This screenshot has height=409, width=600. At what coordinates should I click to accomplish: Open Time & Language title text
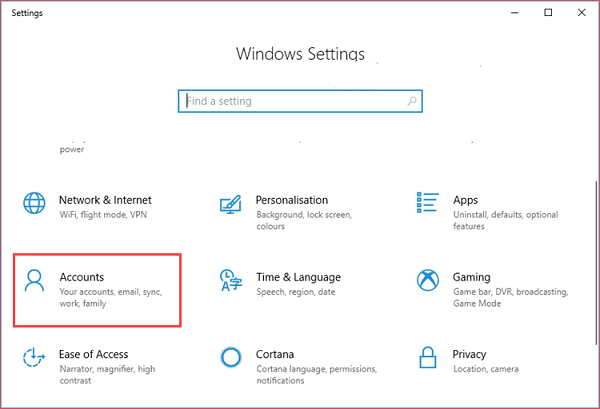(298, 277)
